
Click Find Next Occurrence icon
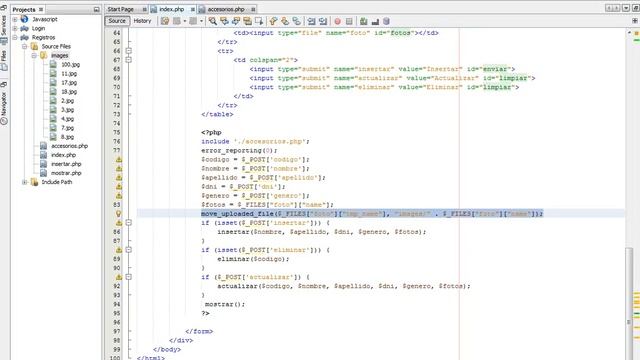coord(236,21)
